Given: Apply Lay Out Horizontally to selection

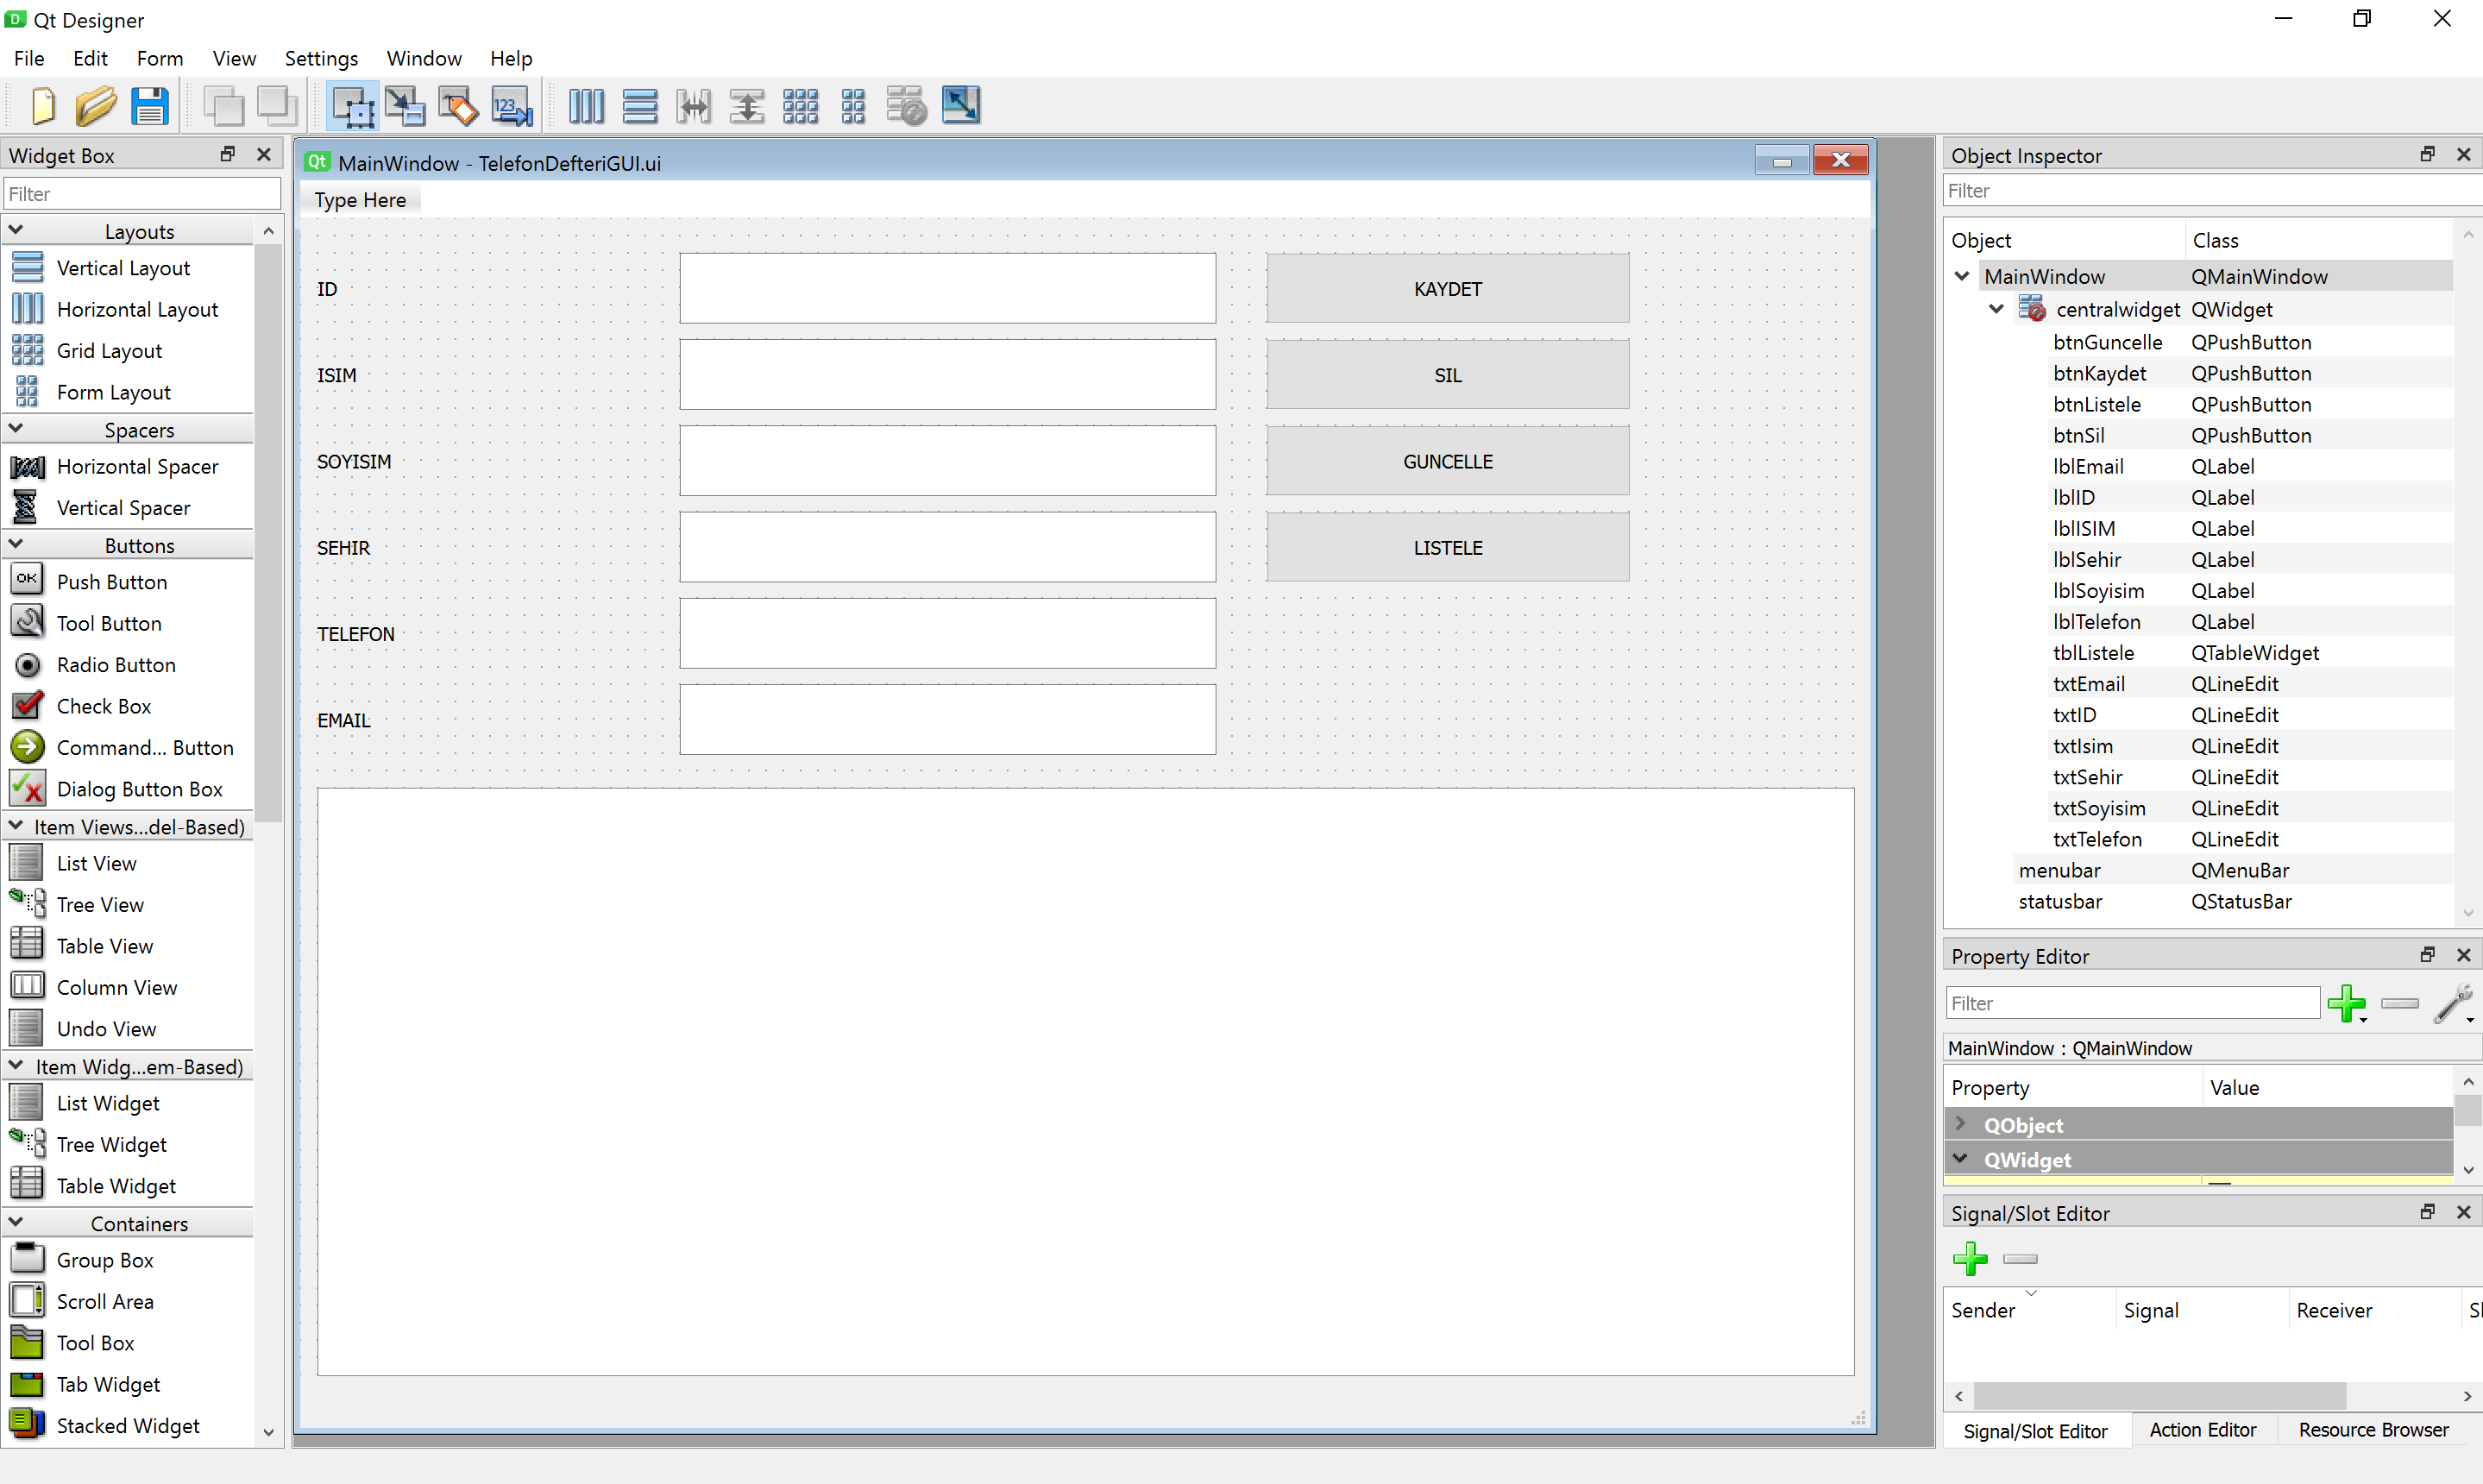Looking at the screenshot, I should [x=586, y=105].
